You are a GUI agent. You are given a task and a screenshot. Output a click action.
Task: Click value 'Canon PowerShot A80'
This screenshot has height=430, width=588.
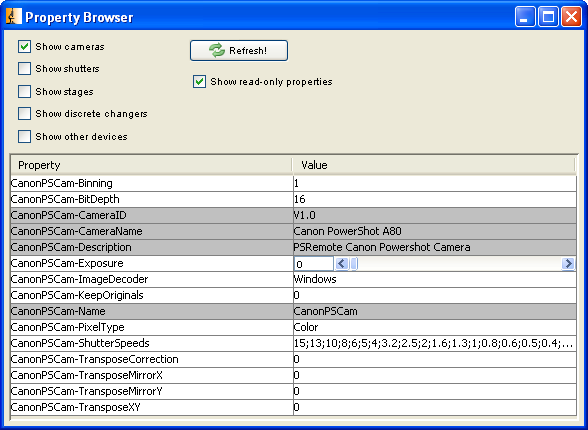(435, 231)
